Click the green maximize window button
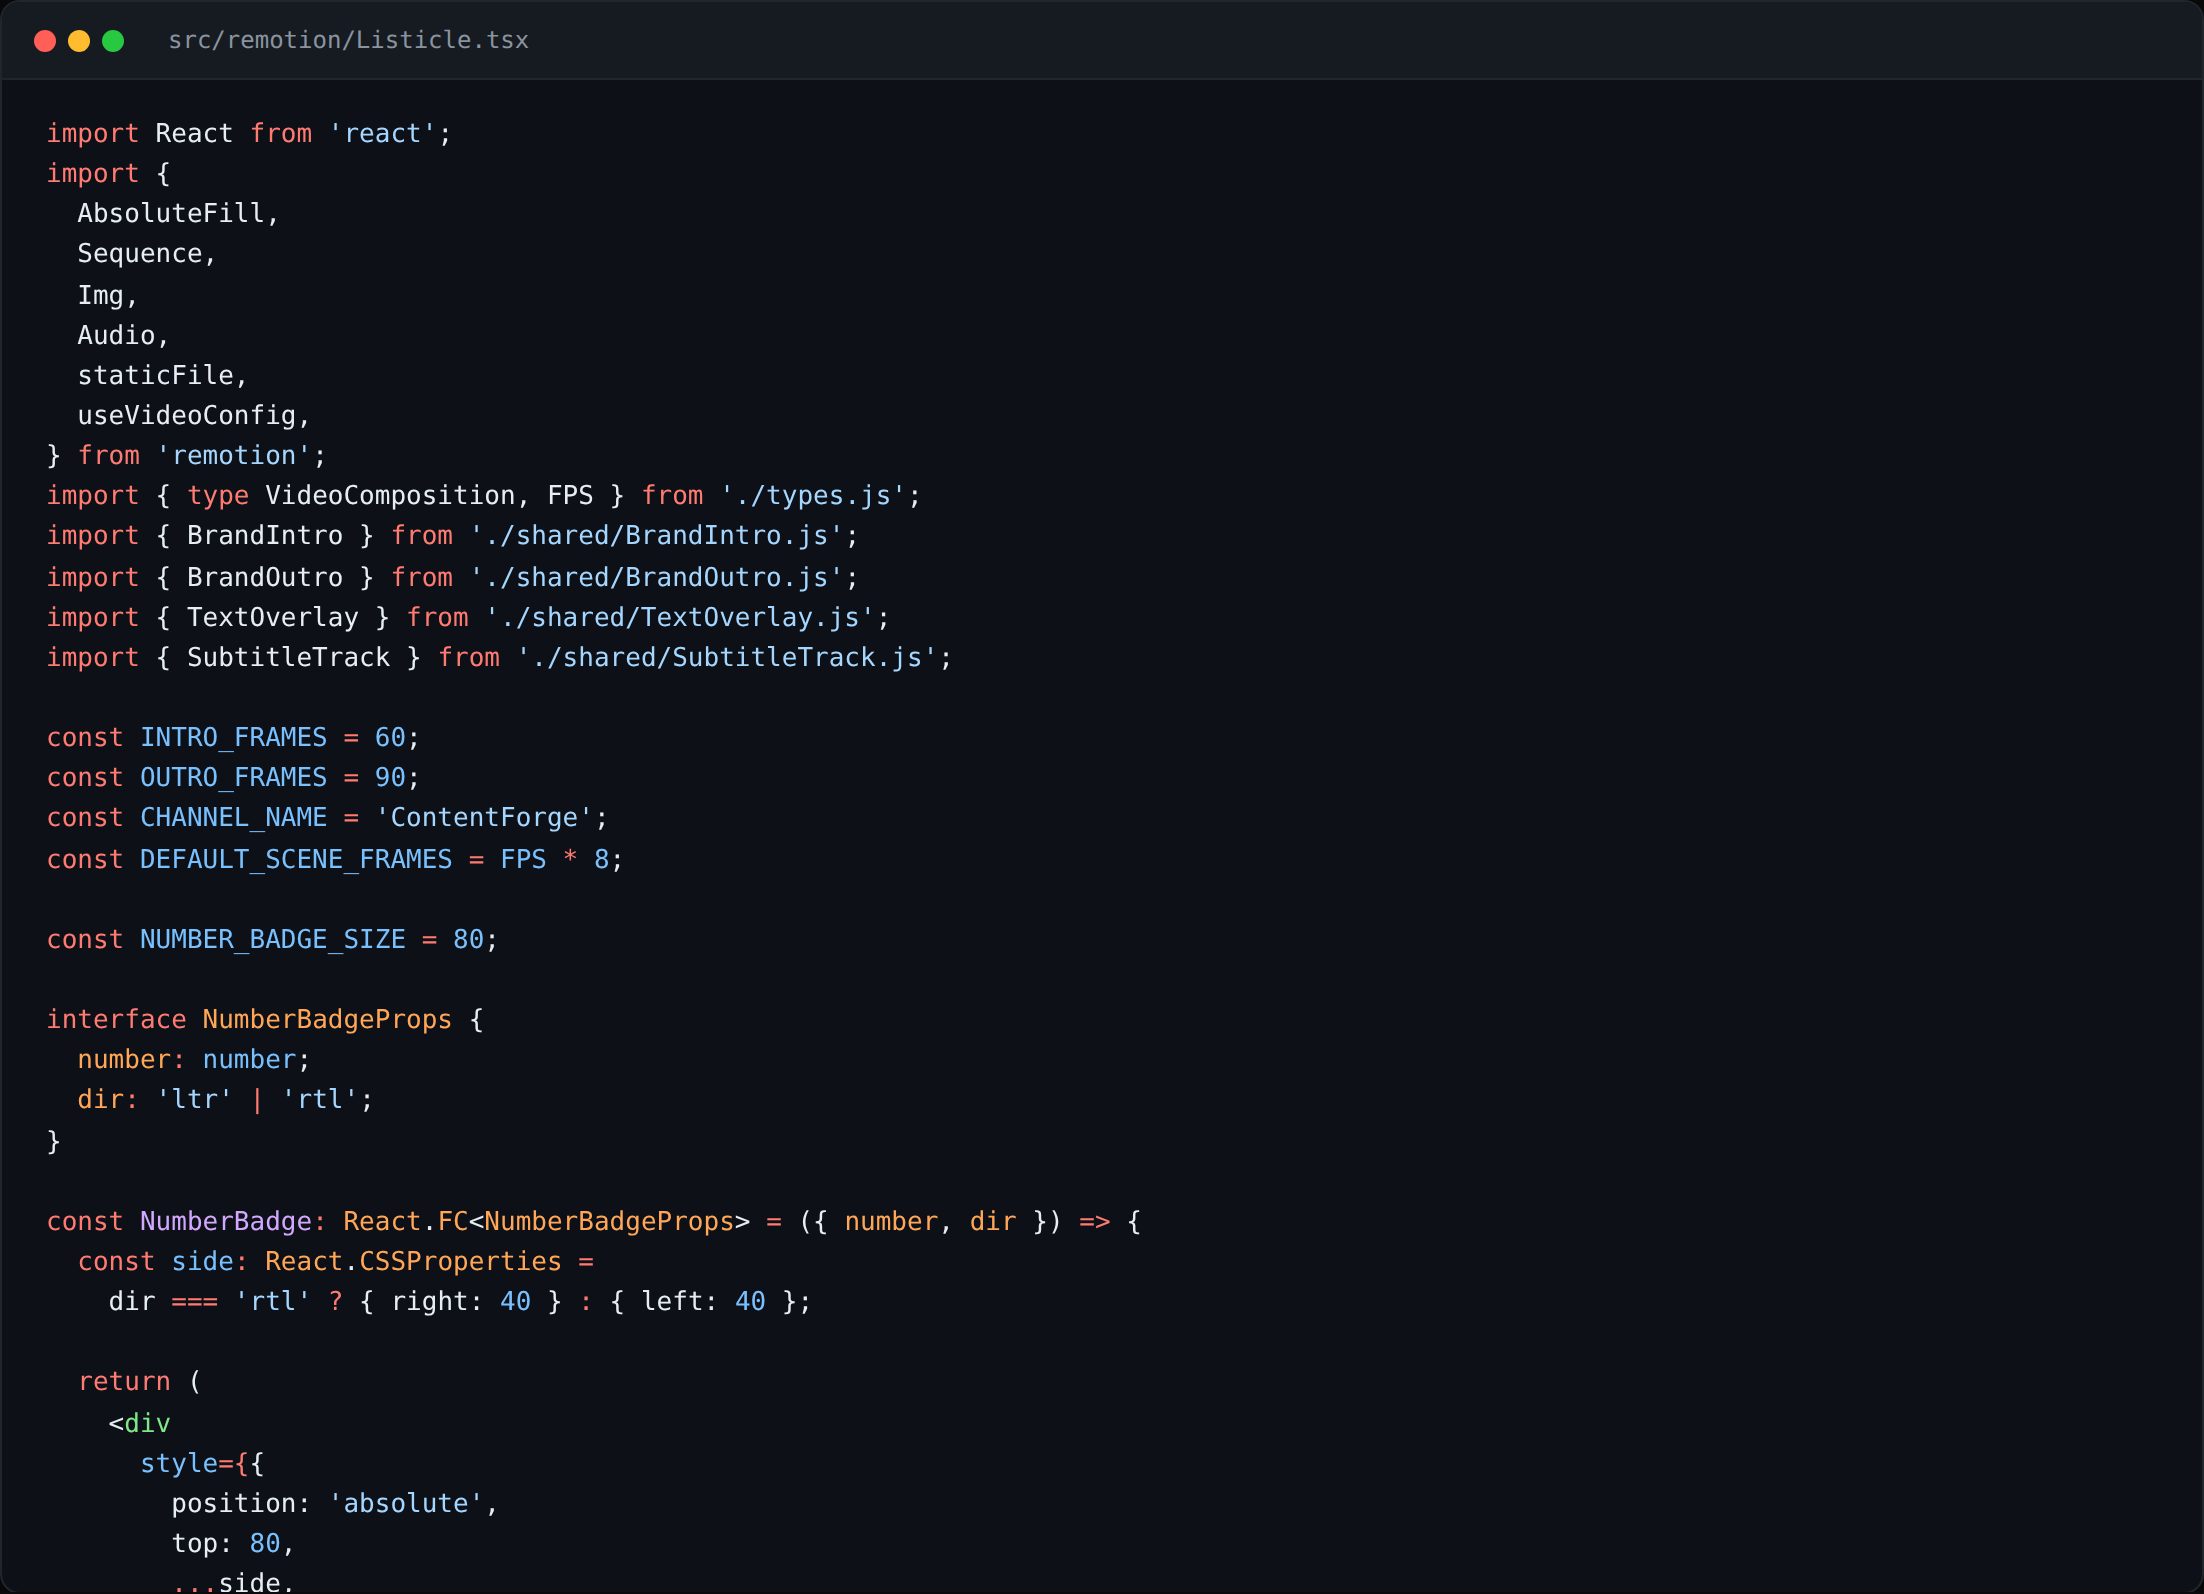Image resolution: width=2204 pixels, height=1594 pixels. (113, 41)
